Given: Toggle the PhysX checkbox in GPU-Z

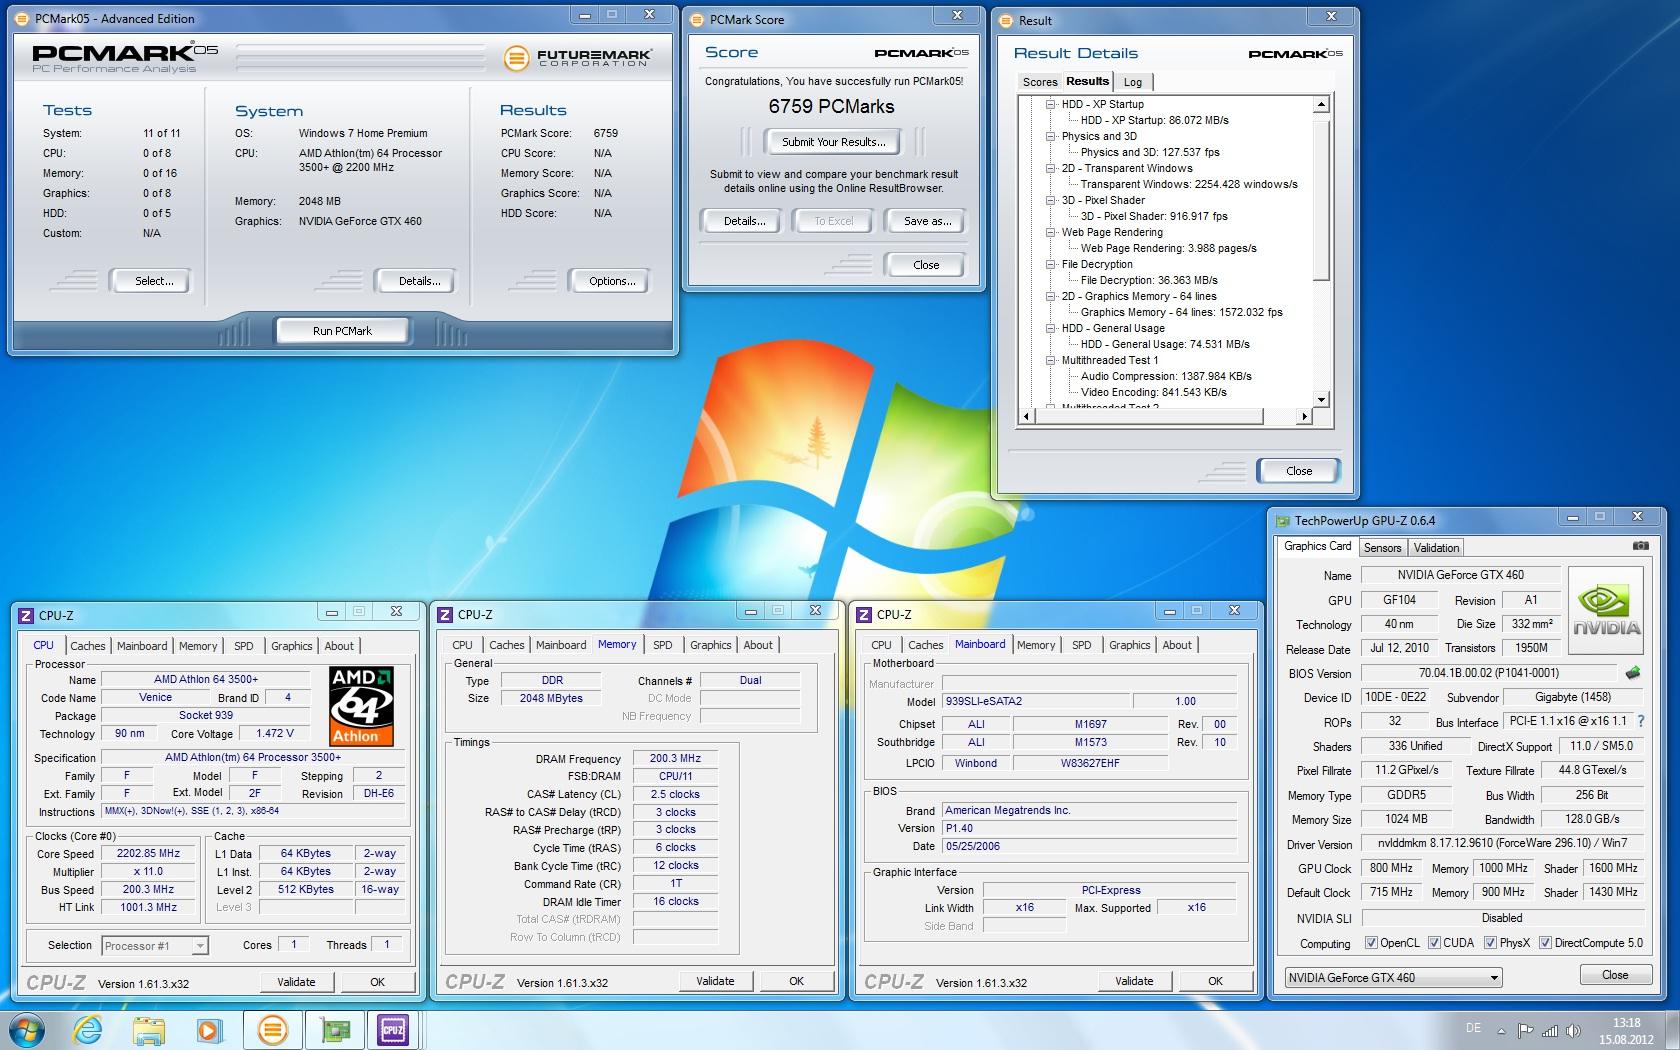Looking at the screenshot, I should [1490, 943].
